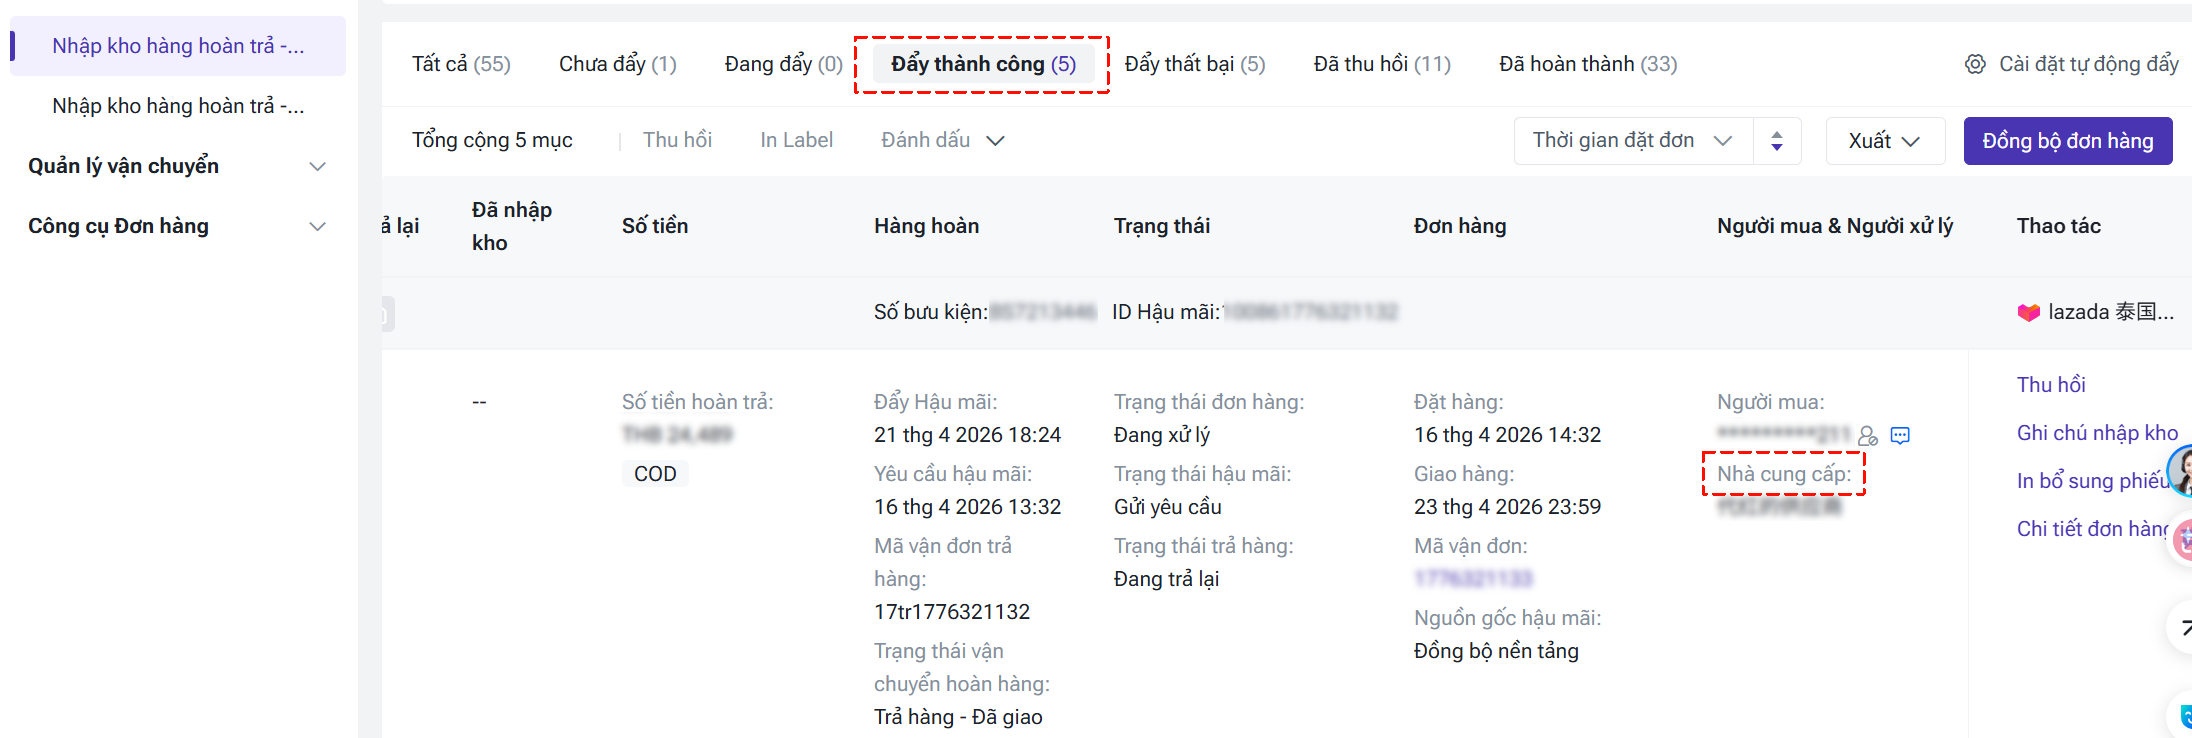Viewport: 2192px width, 738px height.
Task: Click the Đồng bộ nền tảng source value
Action: pos(1497,651)
